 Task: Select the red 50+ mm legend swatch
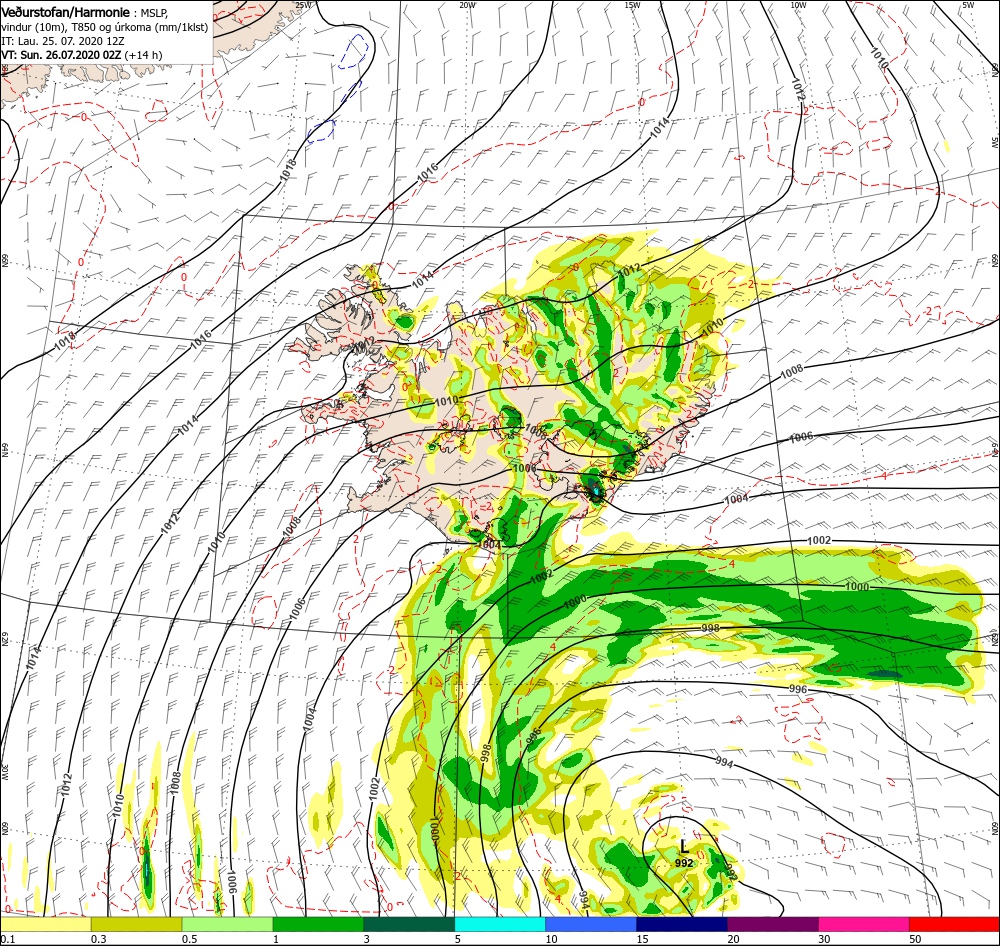click(955, 924)
